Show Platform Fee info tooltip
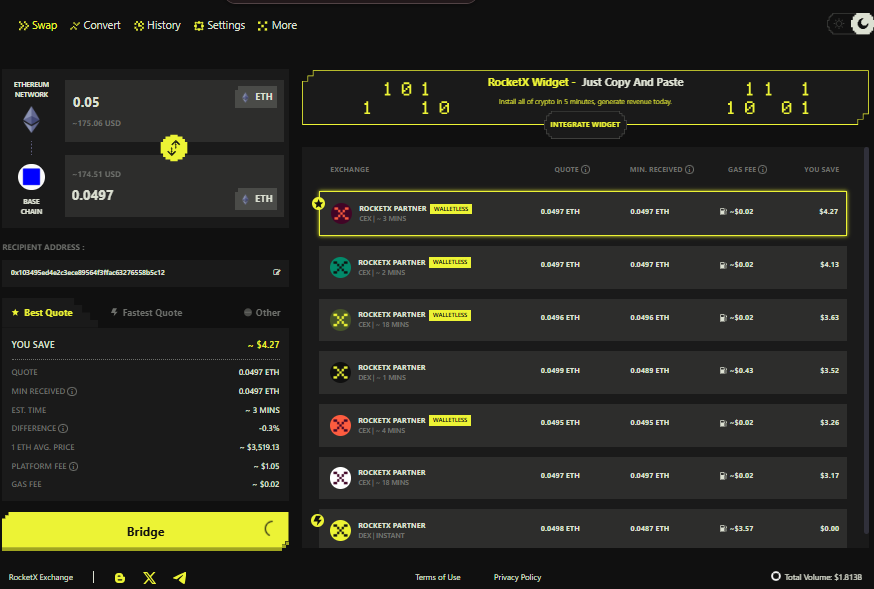Image resolution: width=874 pixels, height=589 pixels. [x=74, y=466]
